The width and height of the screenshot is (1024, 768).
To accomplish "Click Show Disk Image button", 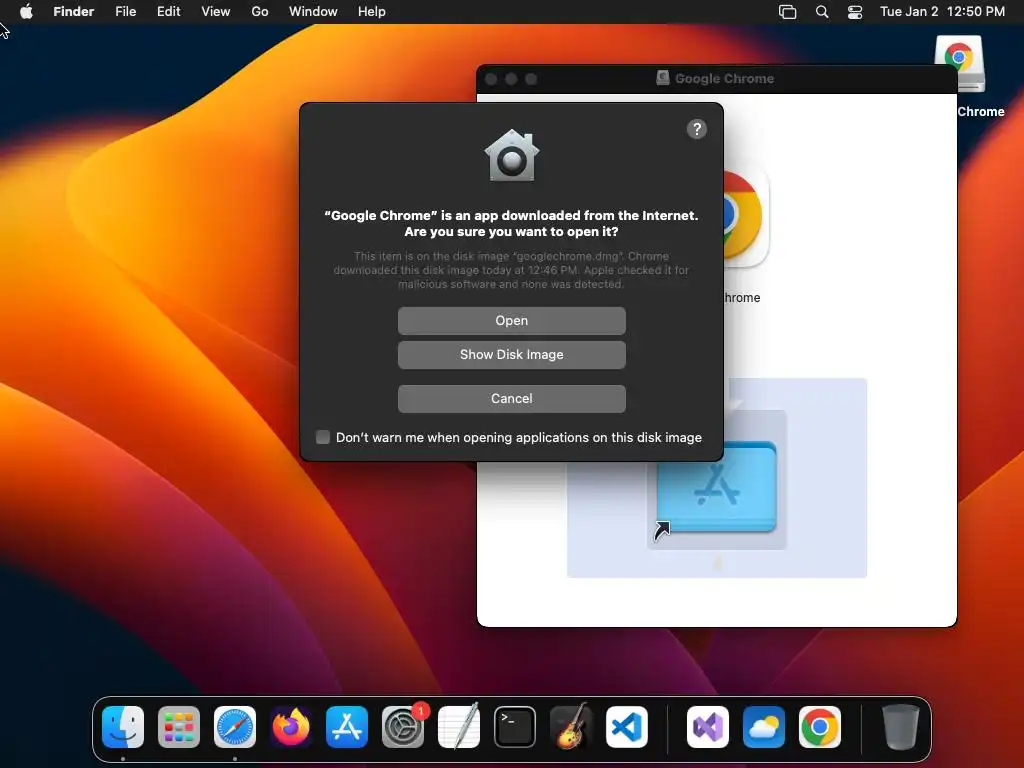I will [512, 355].
